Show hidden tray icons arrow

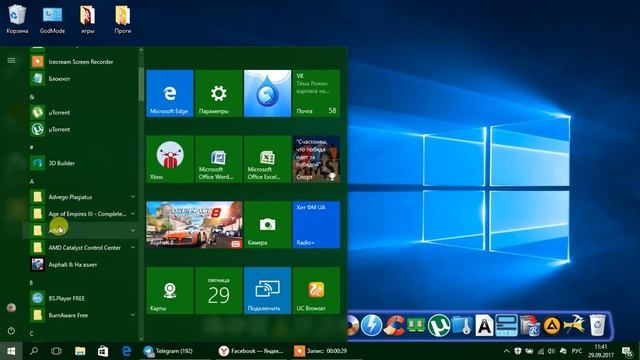click(507, 351)
